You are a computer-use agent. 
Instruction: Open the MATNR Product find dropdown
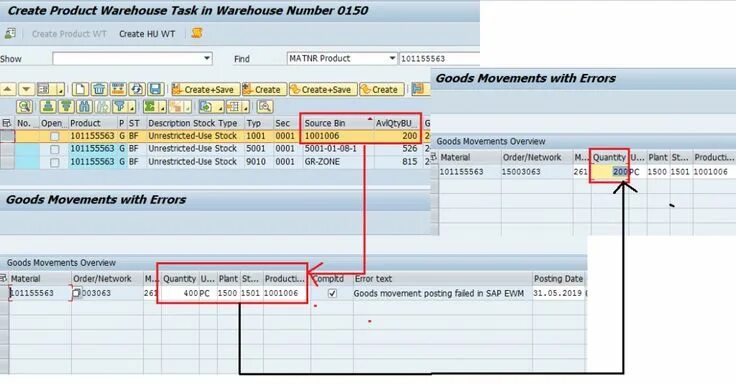coord(392,58)
